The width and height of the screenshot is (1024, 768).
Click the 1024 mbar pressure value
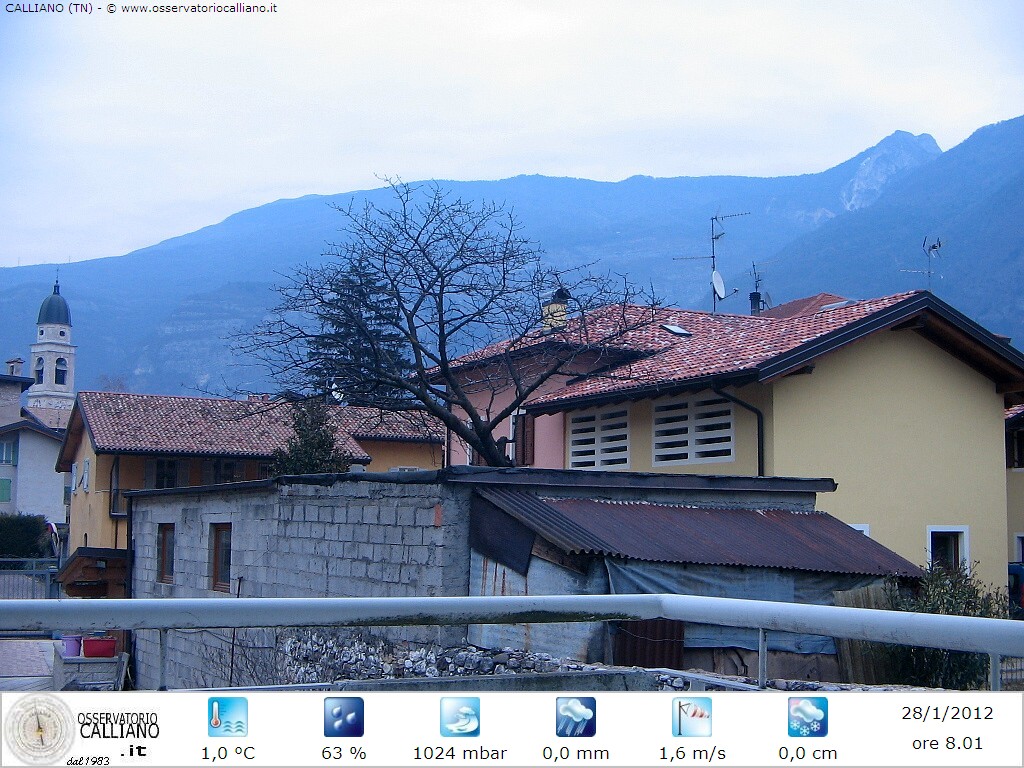[460, 753]
